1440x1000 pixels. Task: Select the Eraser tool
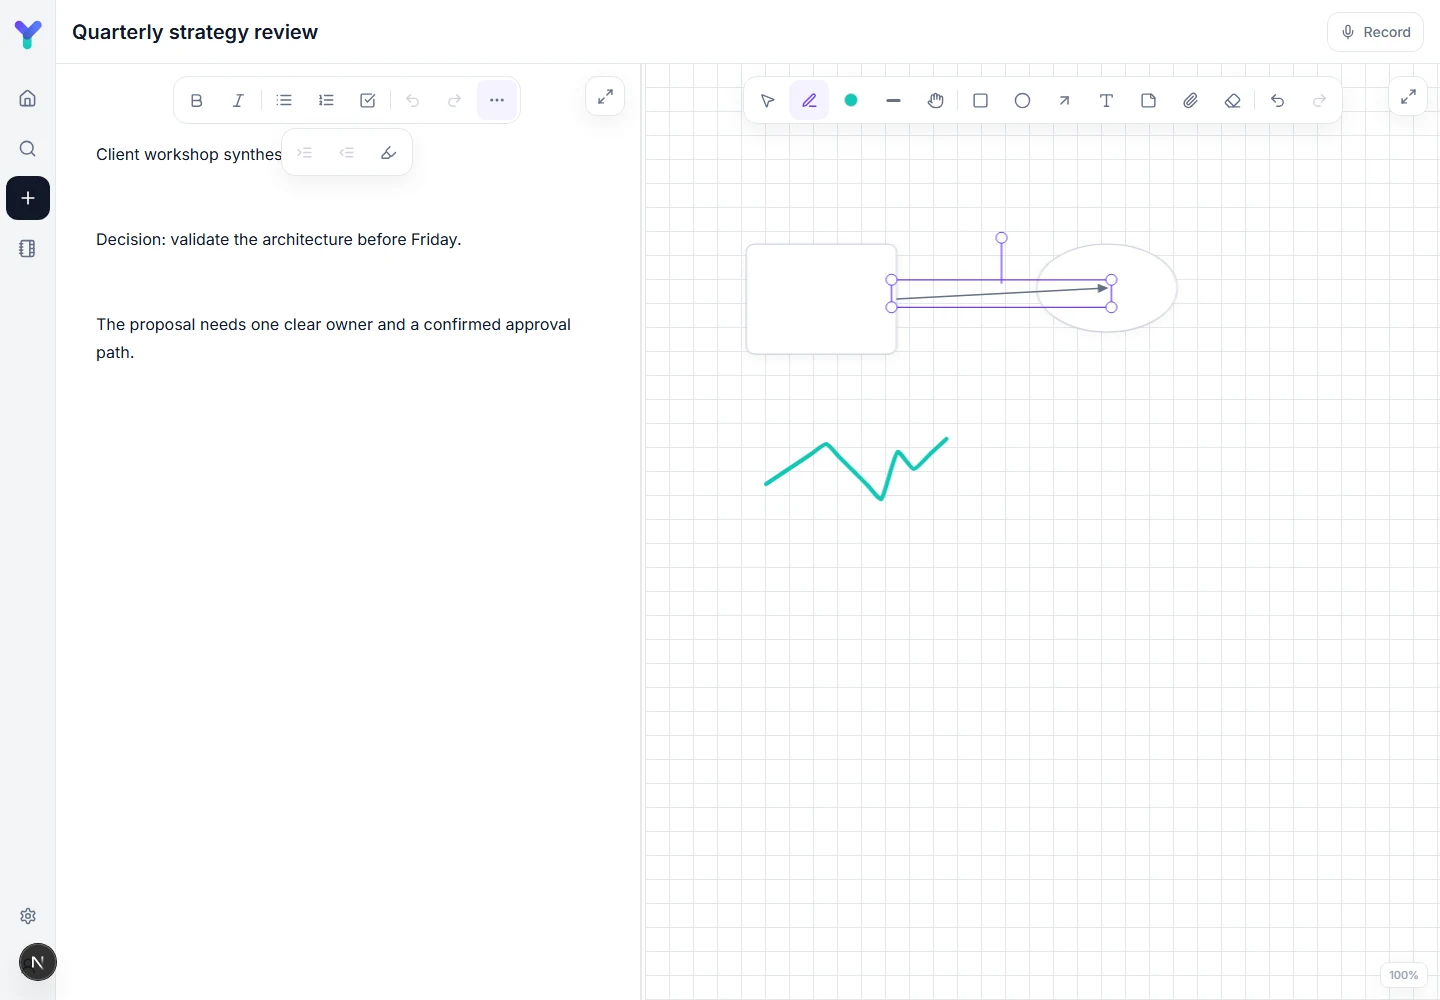point(1232,100)
